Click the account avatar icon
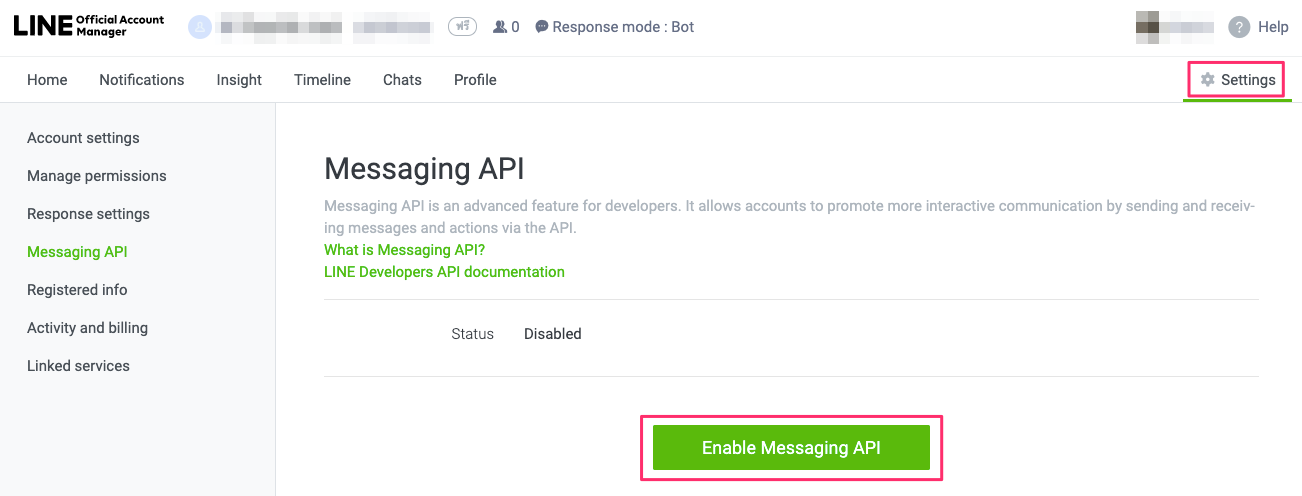 tap(200, 27)
